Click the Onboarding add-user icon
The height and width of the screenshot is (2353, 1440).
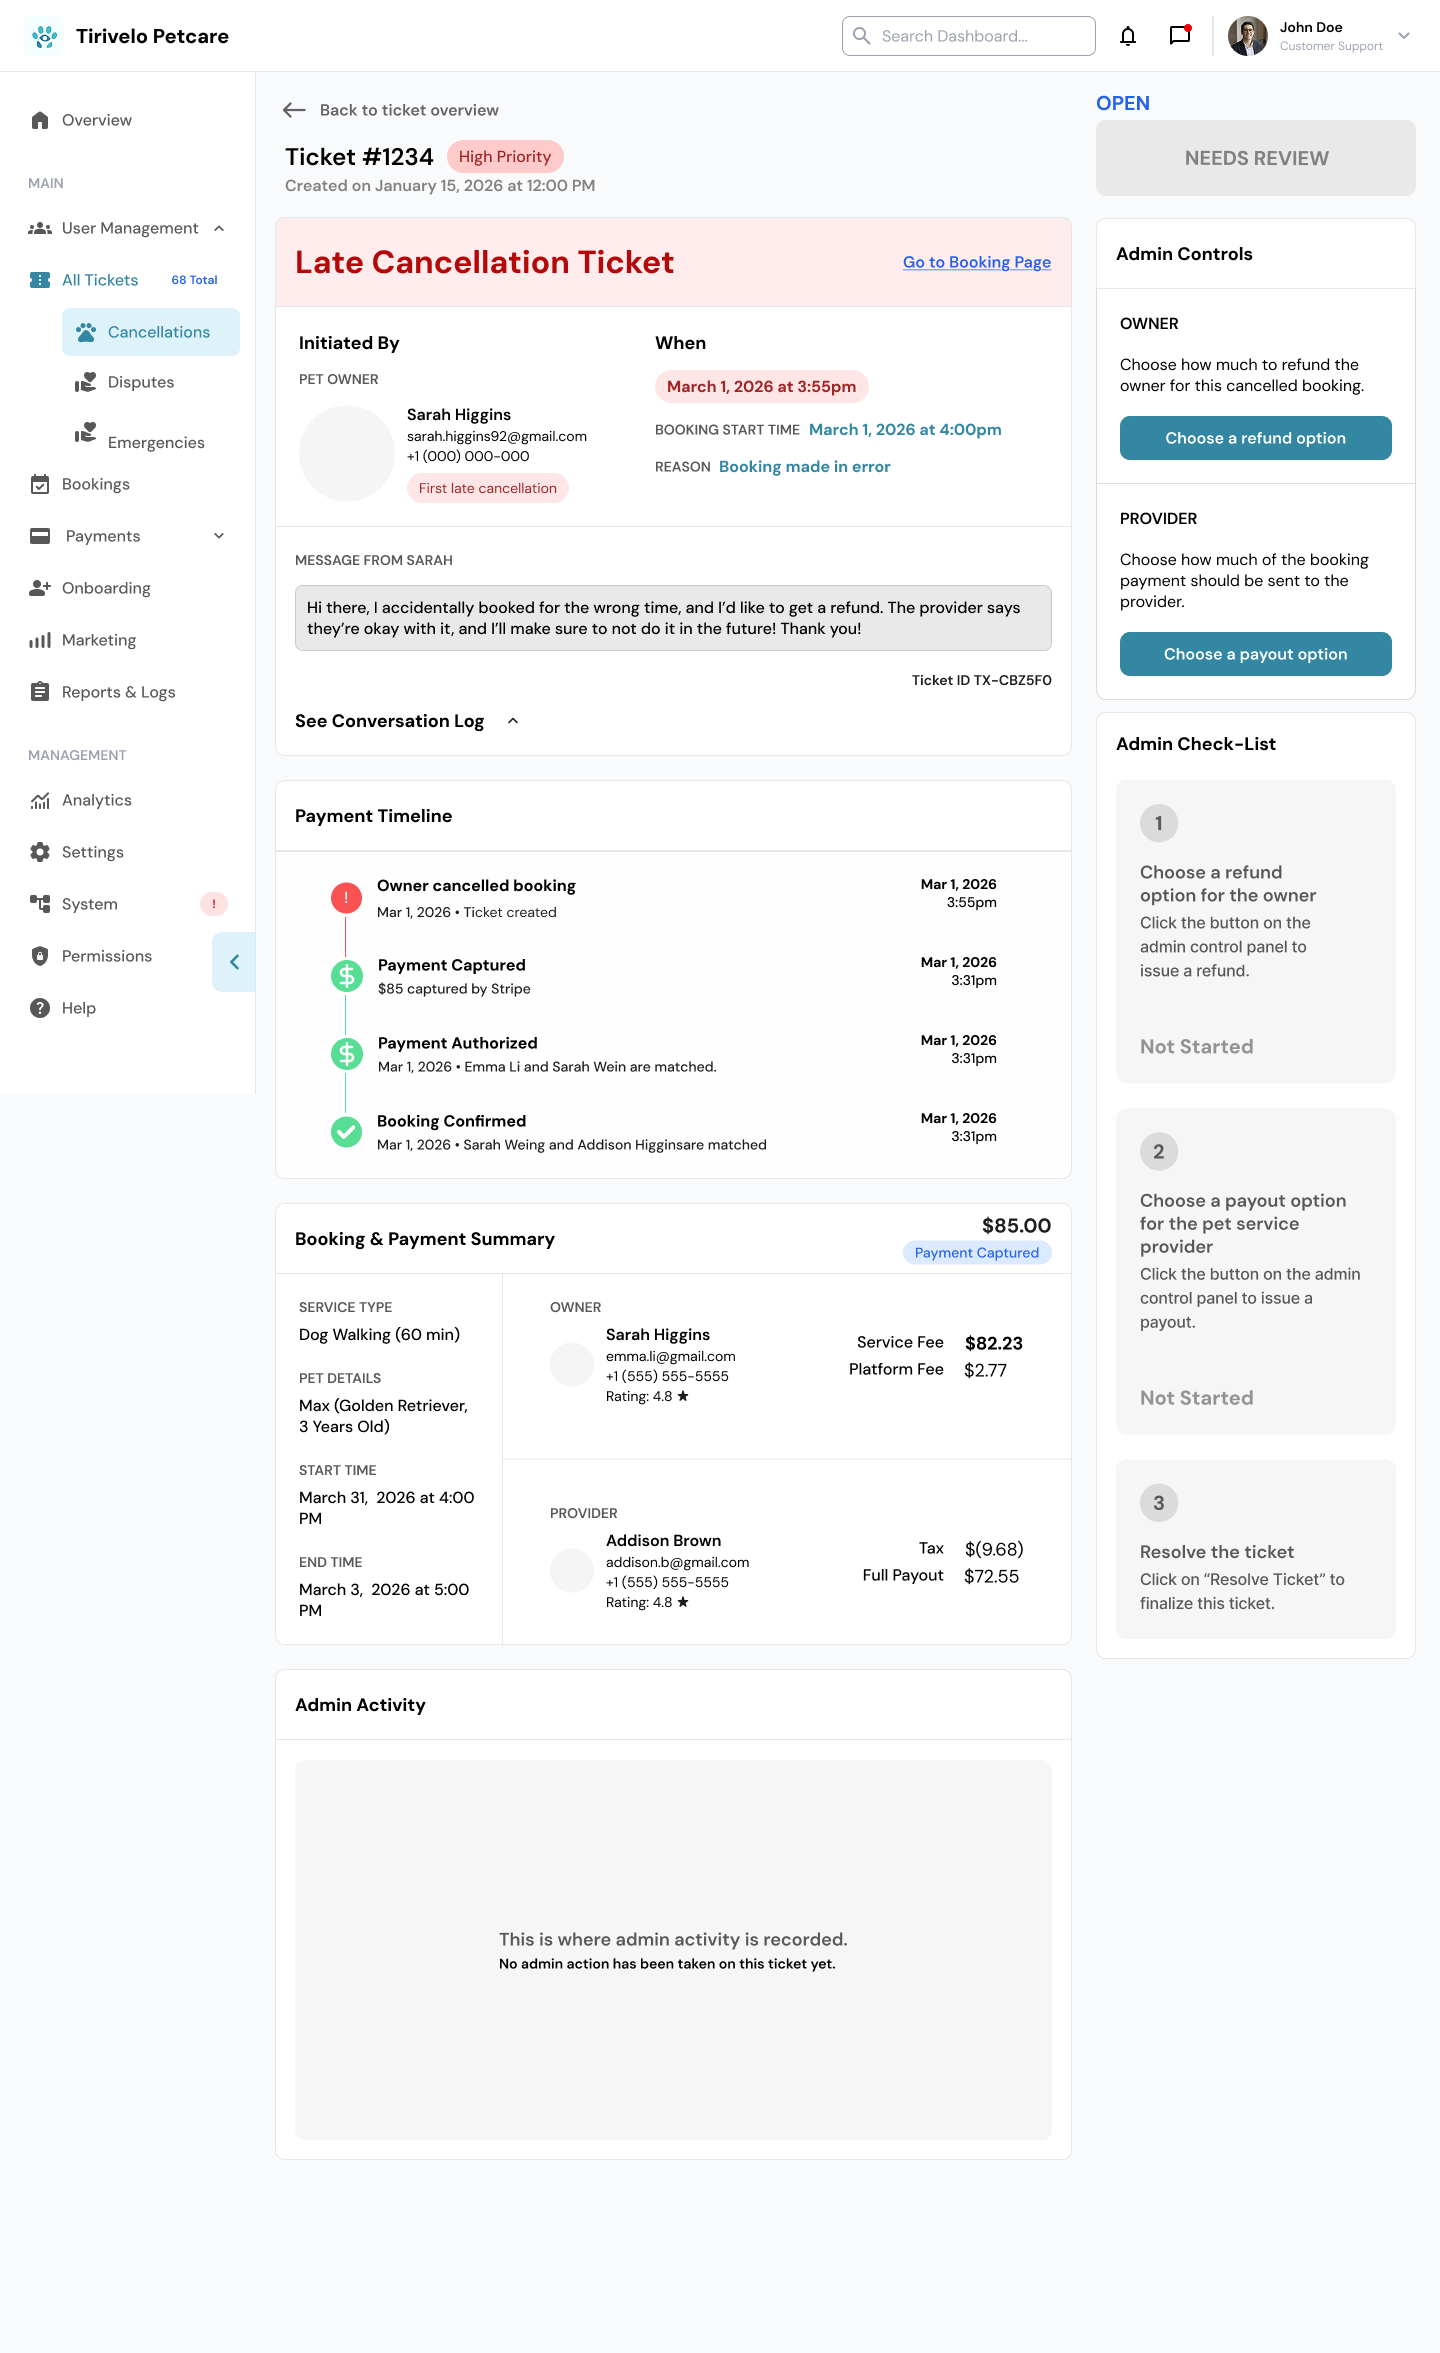tap(40, 588)
